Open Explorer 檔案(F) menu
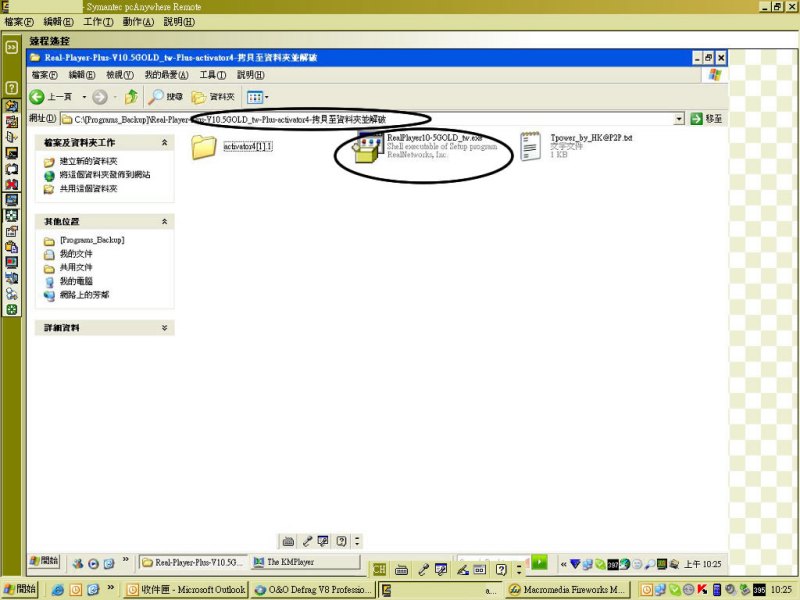800x600 pixels. coord(44,75)
